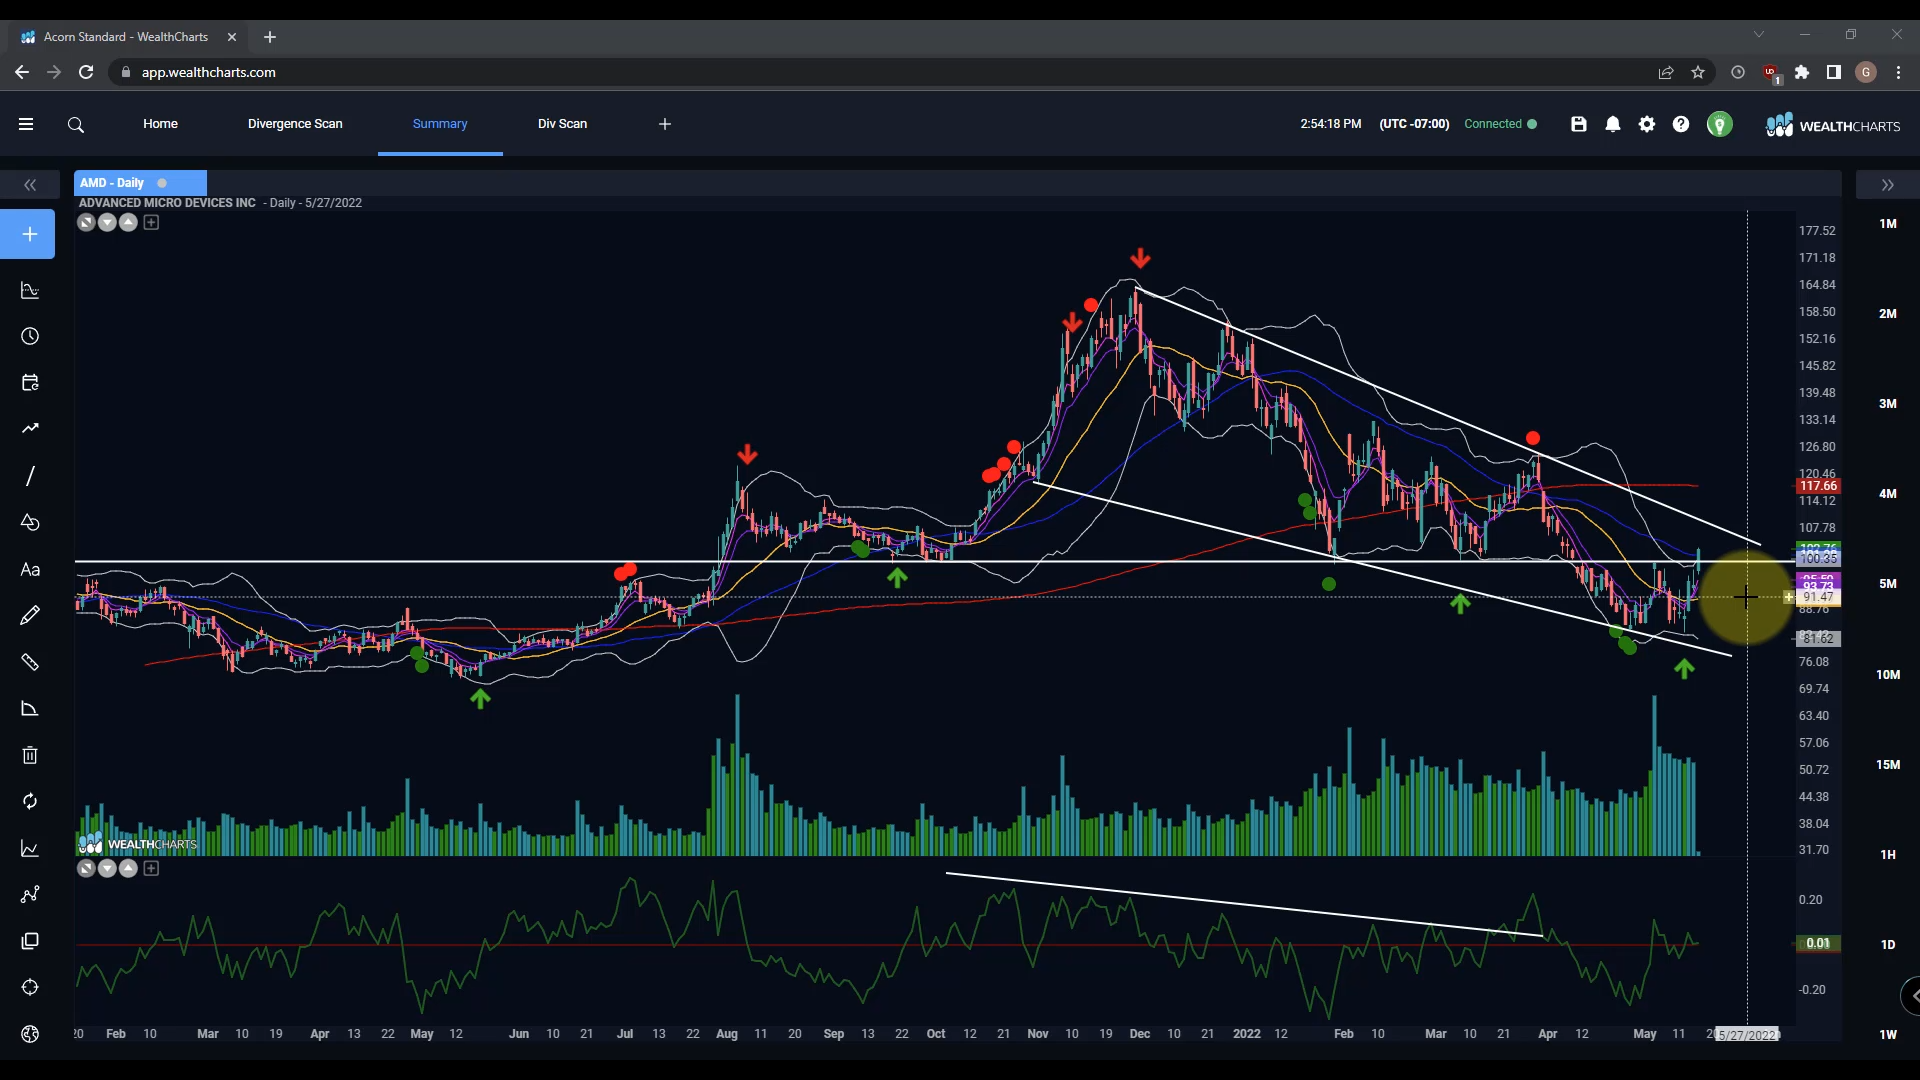Set timeframe to 15M

pos(1887,765)
